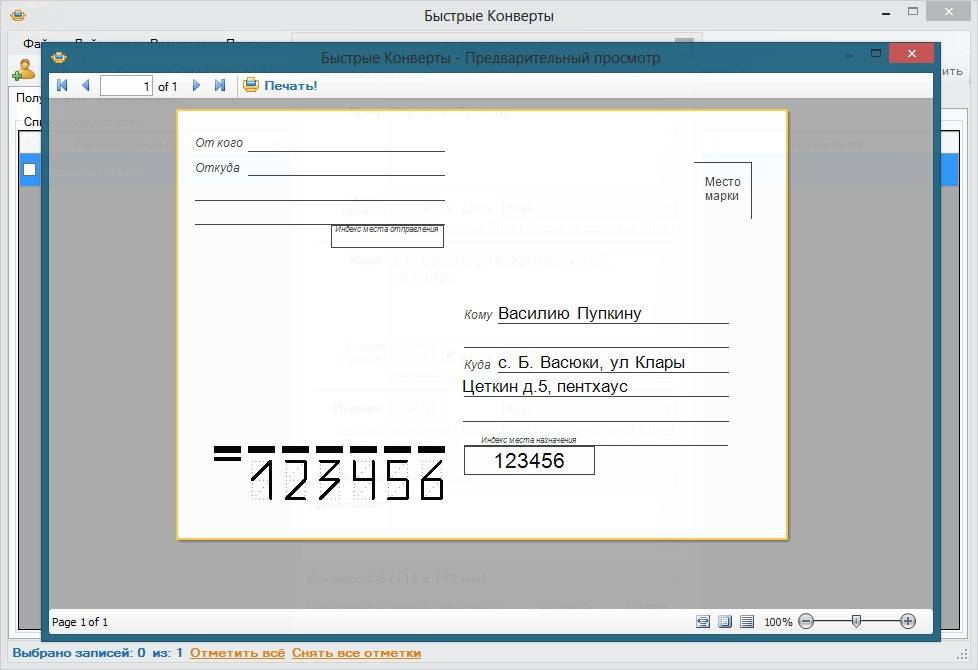Screen dimensions: 978x670
Task: Click the page number input field
Action: [126, 86]
